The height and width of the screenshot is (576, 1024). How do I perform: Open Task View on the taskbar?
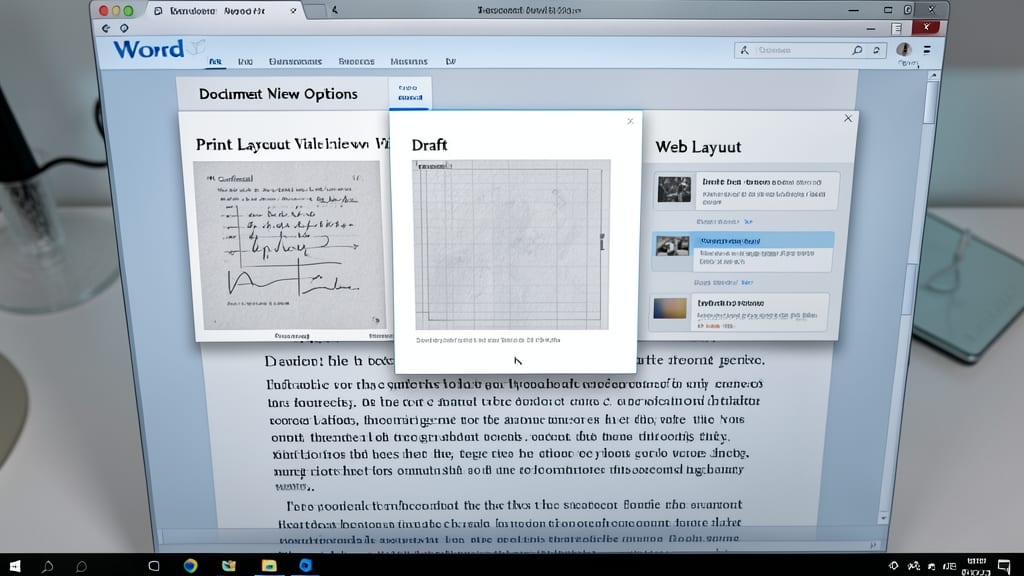tap(153, 566)
